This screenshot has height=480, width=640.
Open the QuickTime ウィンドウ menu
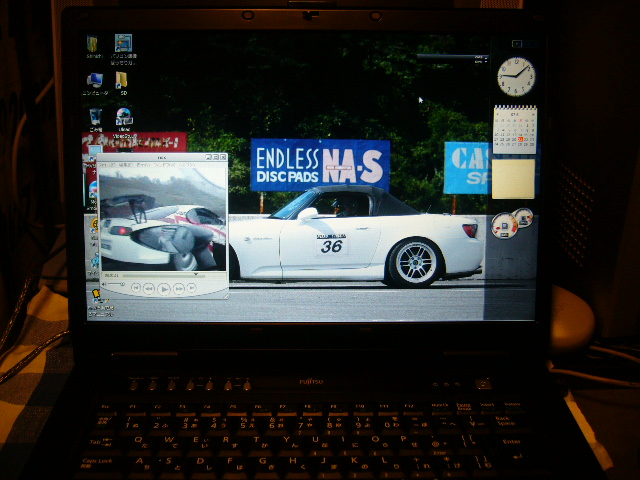165,164
